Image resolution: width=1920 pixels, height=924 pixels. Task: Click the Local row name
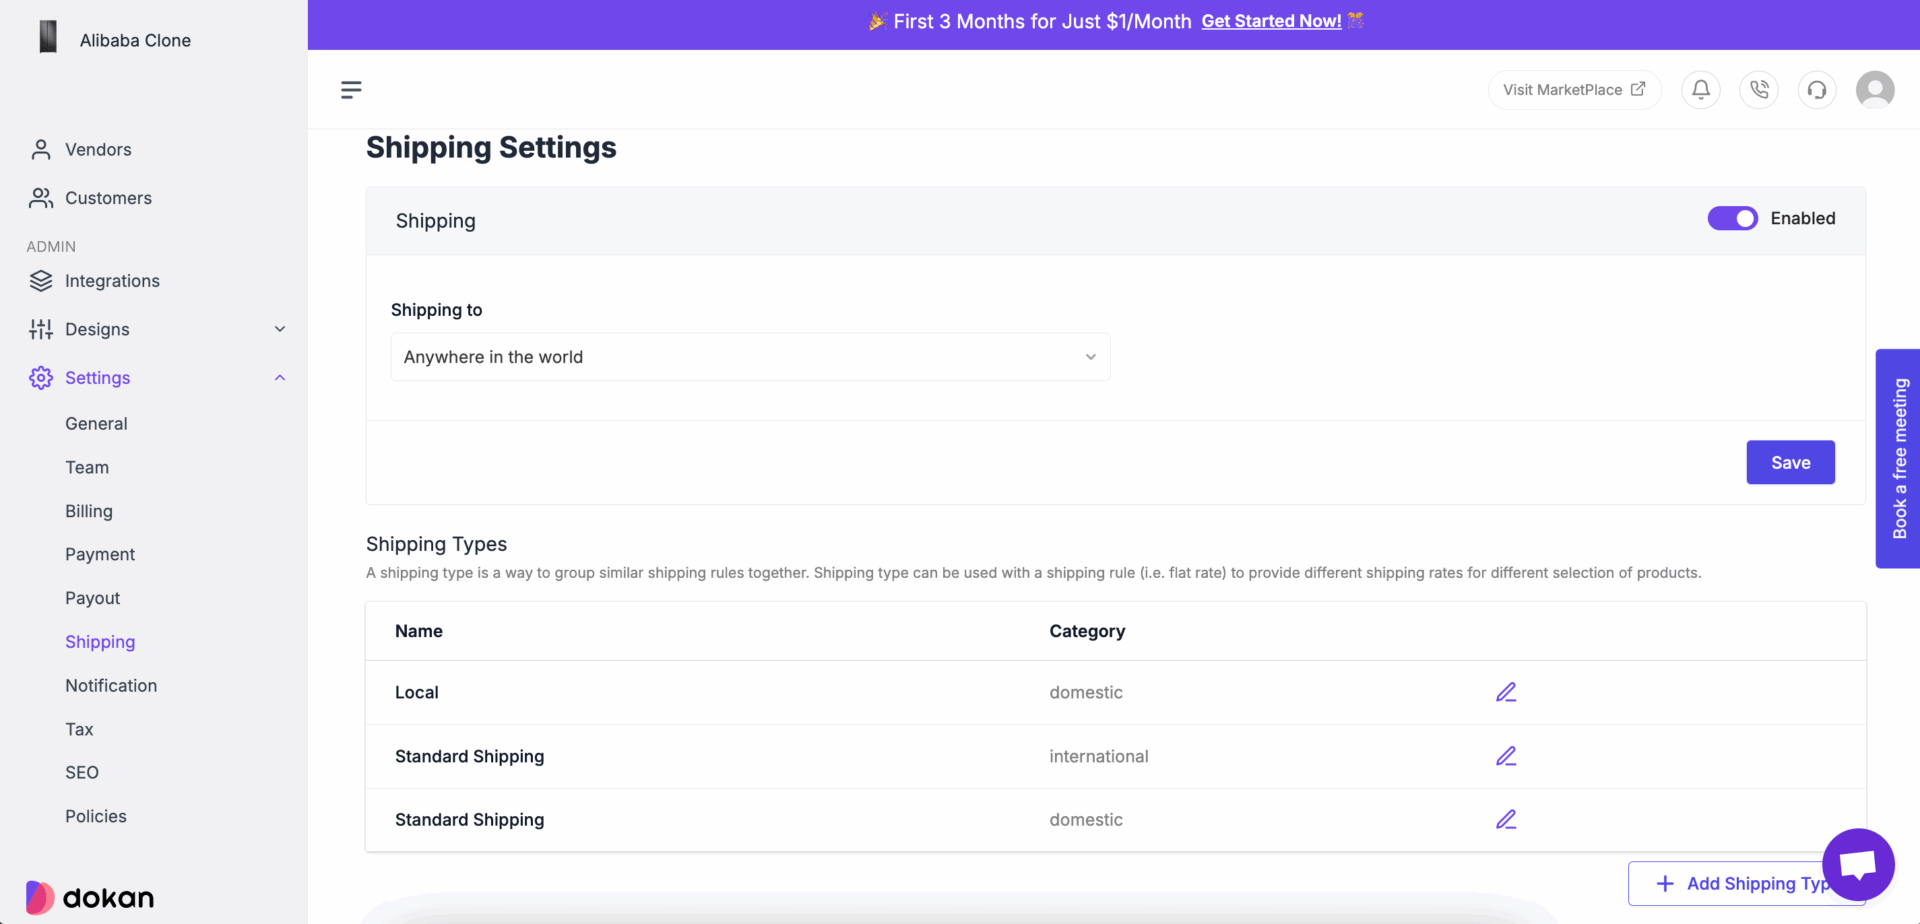[417, 692]
